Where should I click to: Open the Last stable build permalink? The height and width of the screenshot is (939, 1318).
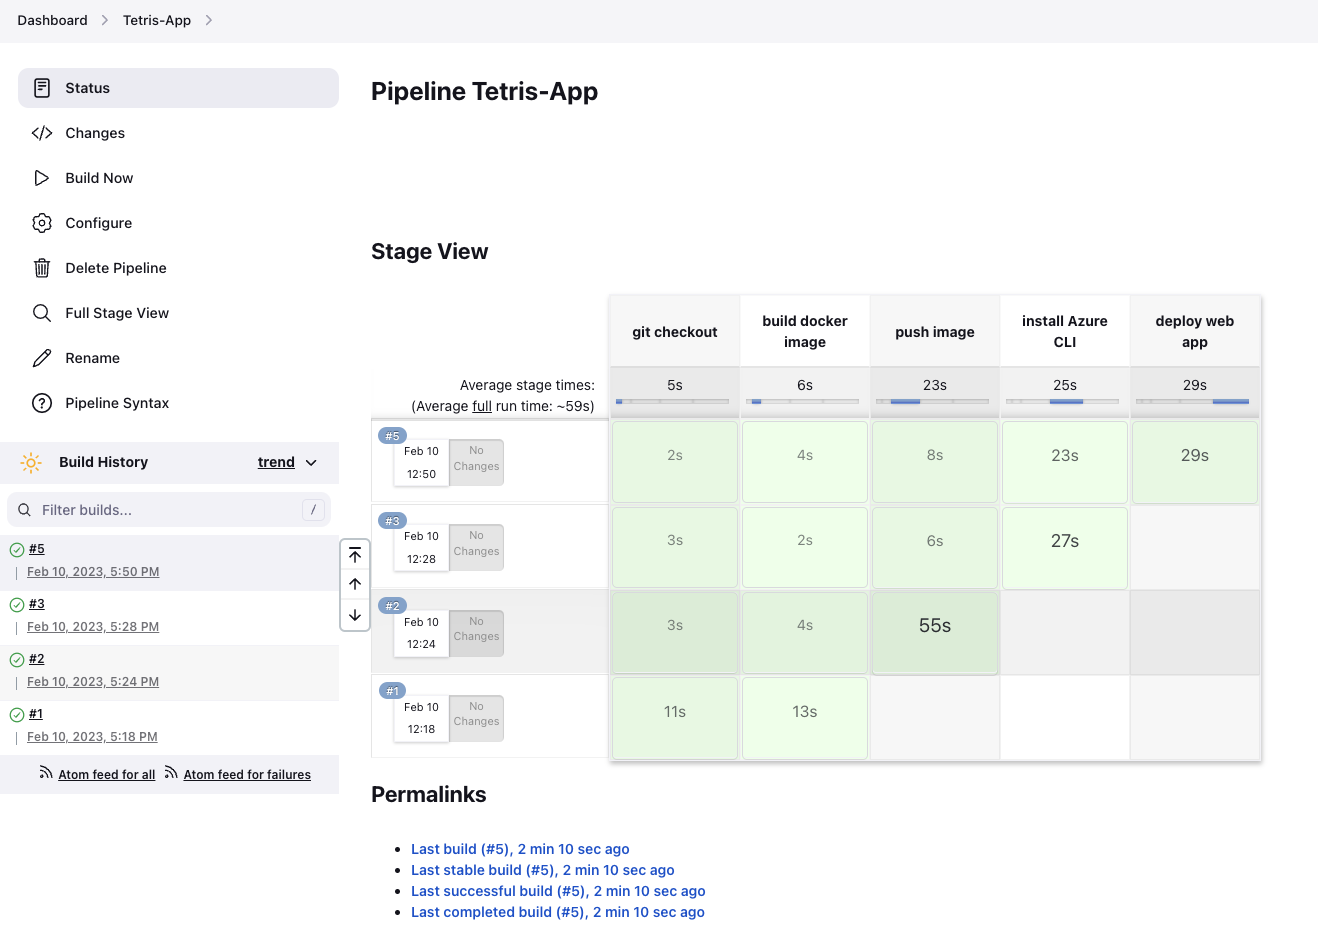click(x=542, y=870)
